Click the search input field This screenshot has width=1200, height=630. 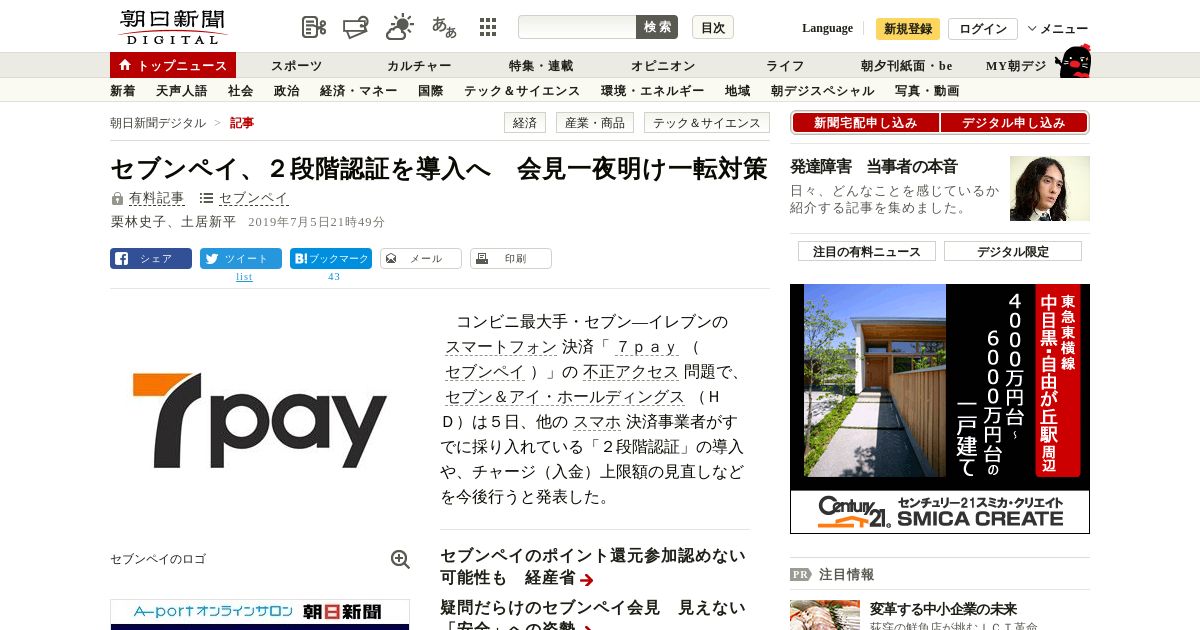coord(577,27)
